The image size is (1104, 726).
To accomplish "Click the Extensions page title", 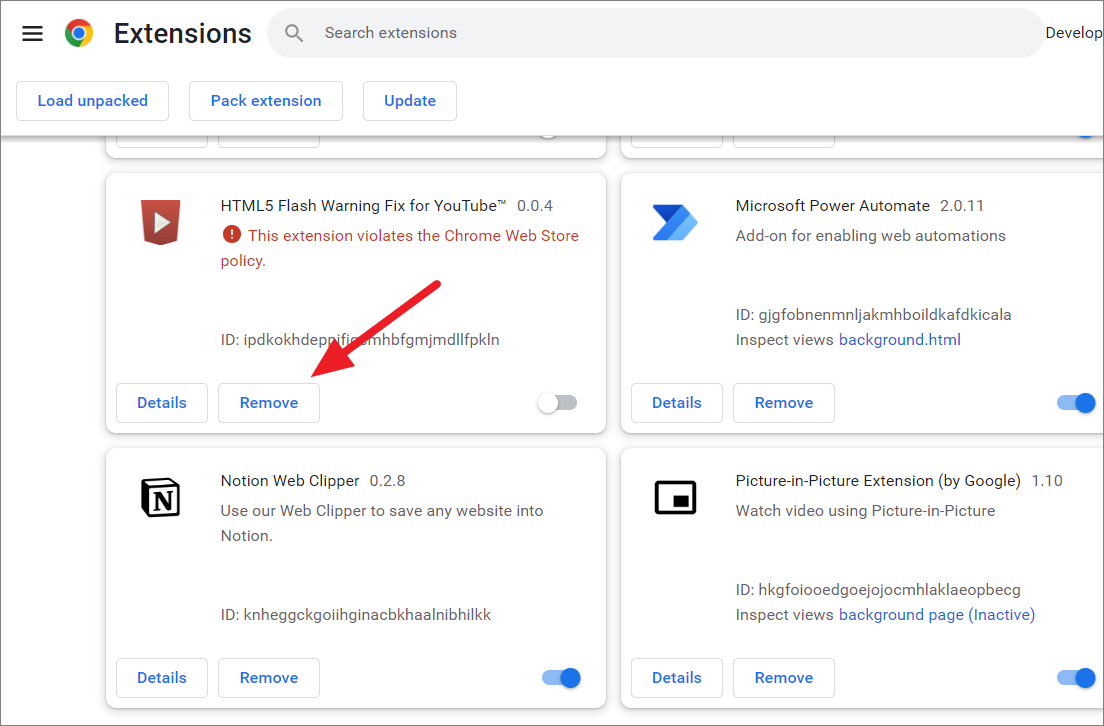I will (x=182, y=33).
